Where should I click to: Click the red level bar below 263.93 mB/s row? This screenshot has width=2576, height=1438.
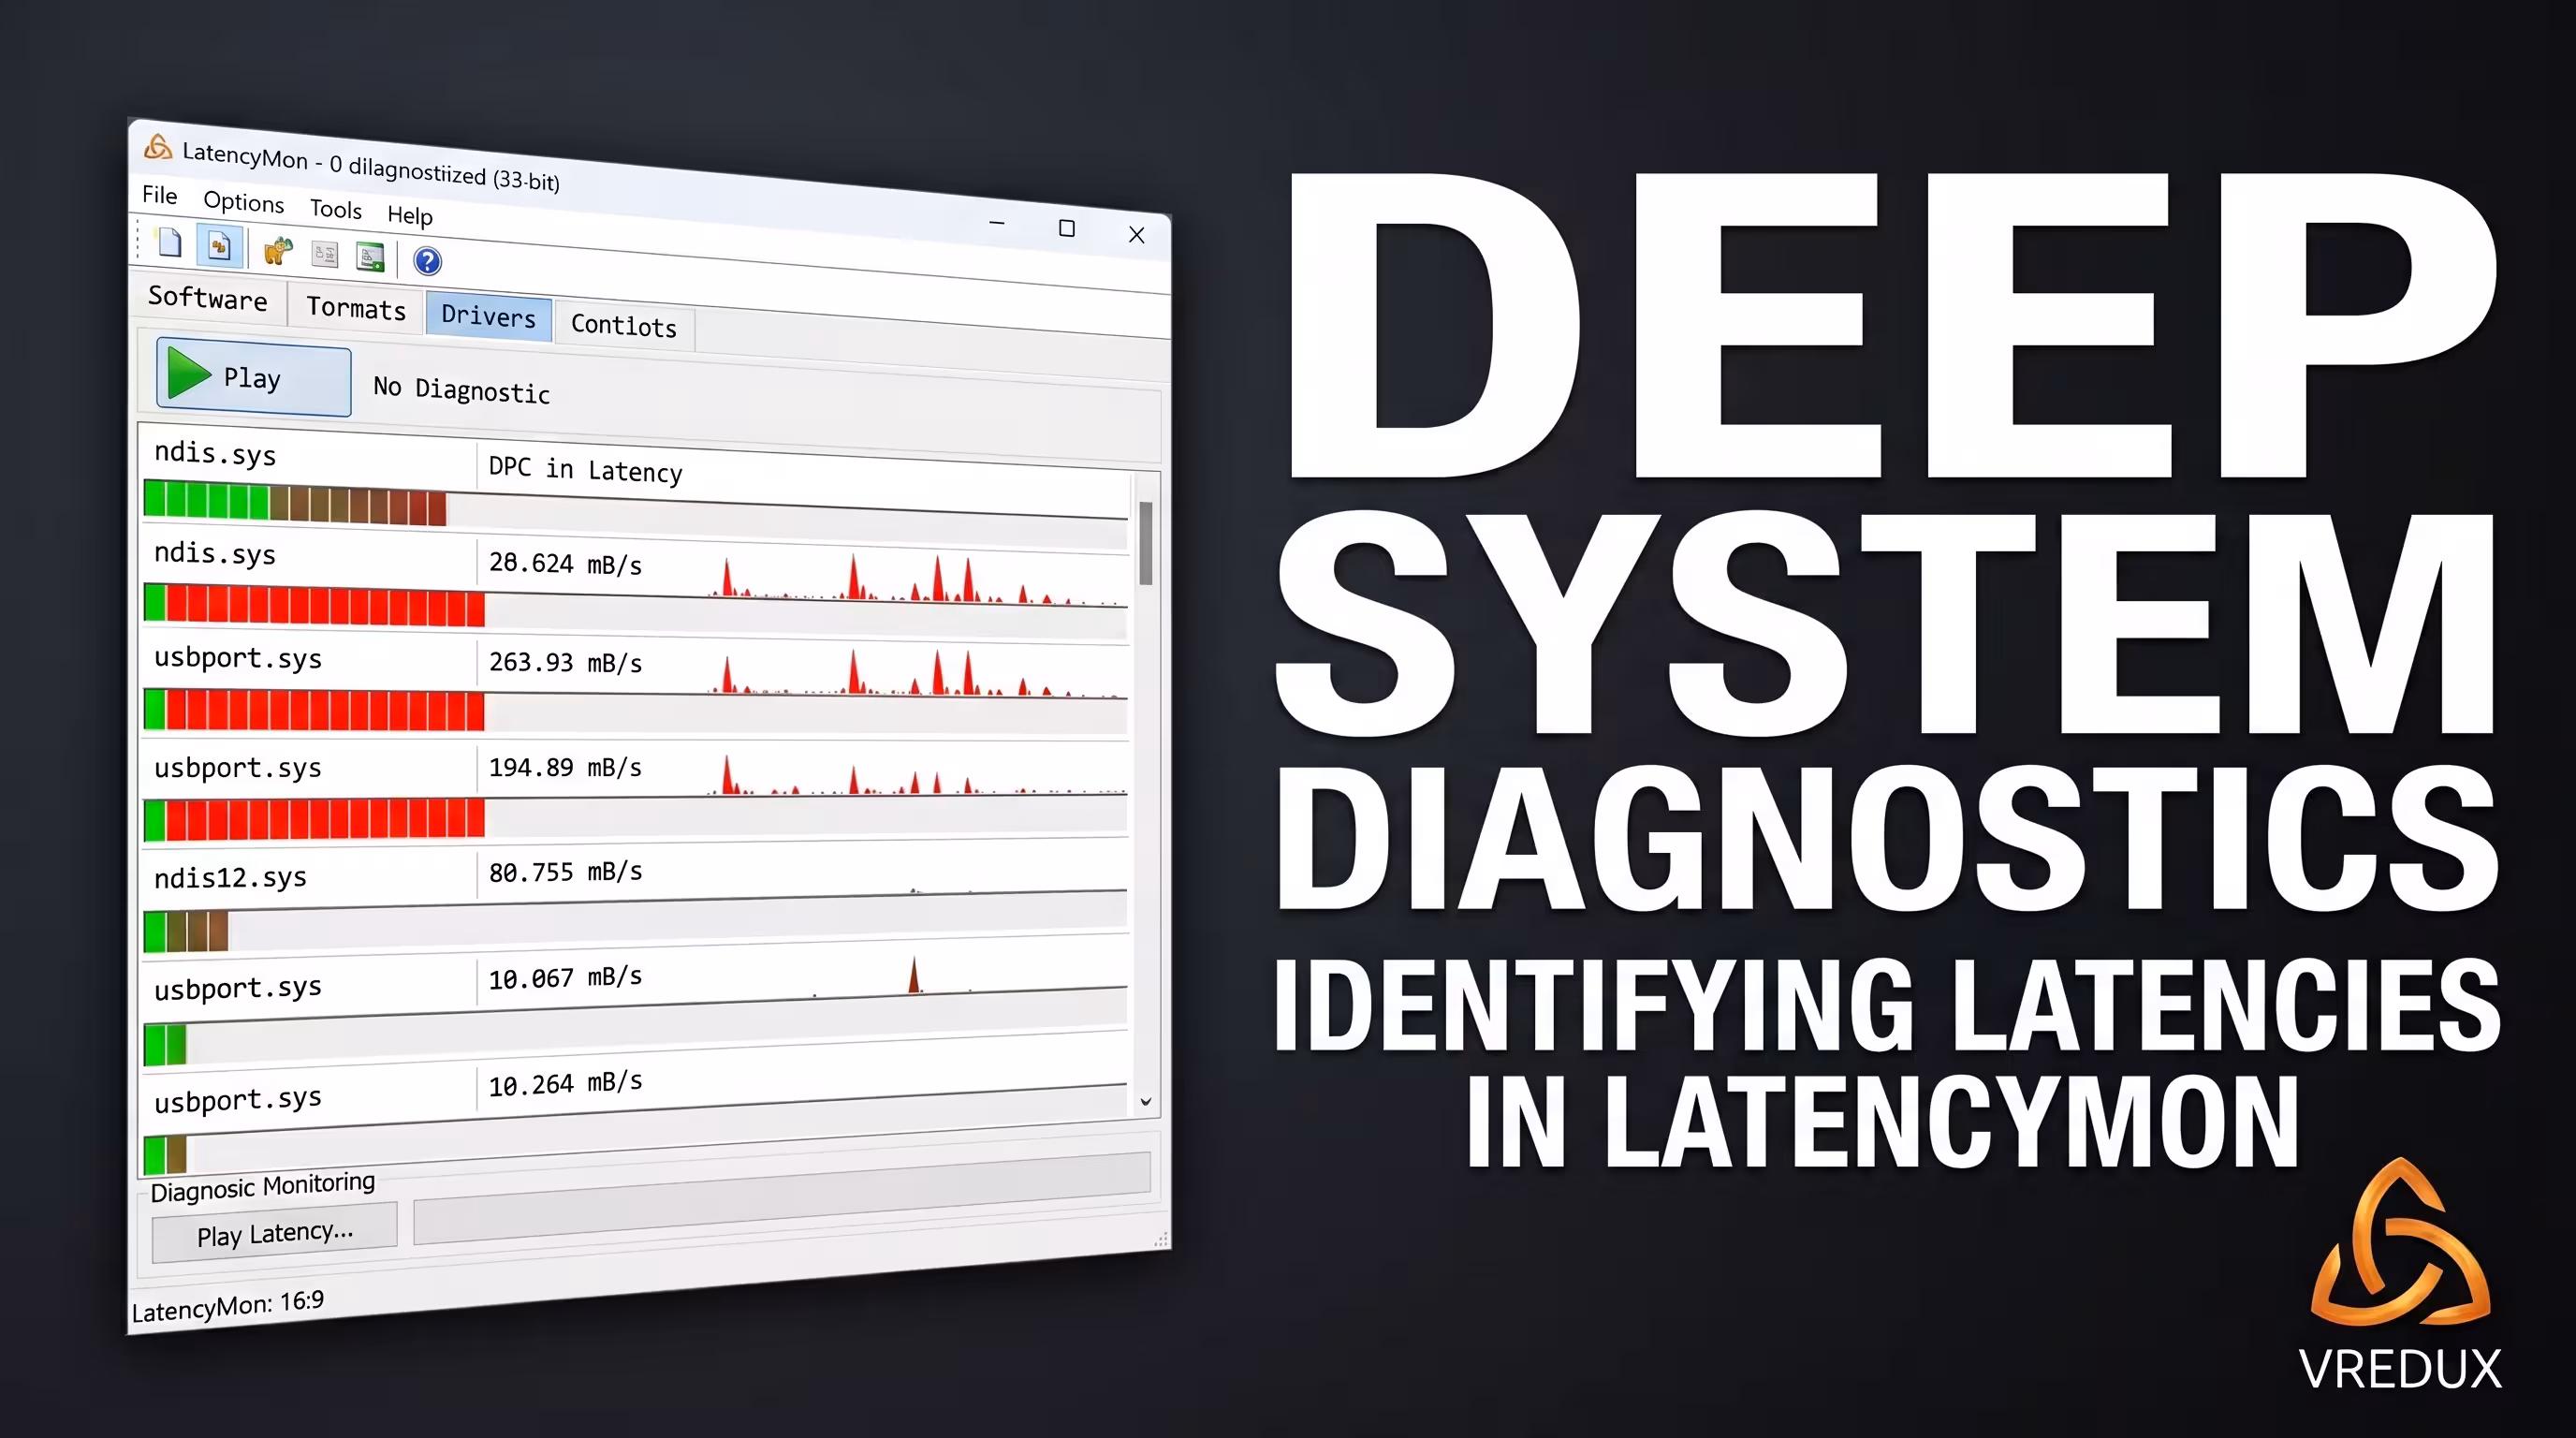click(x=314, y=710)
